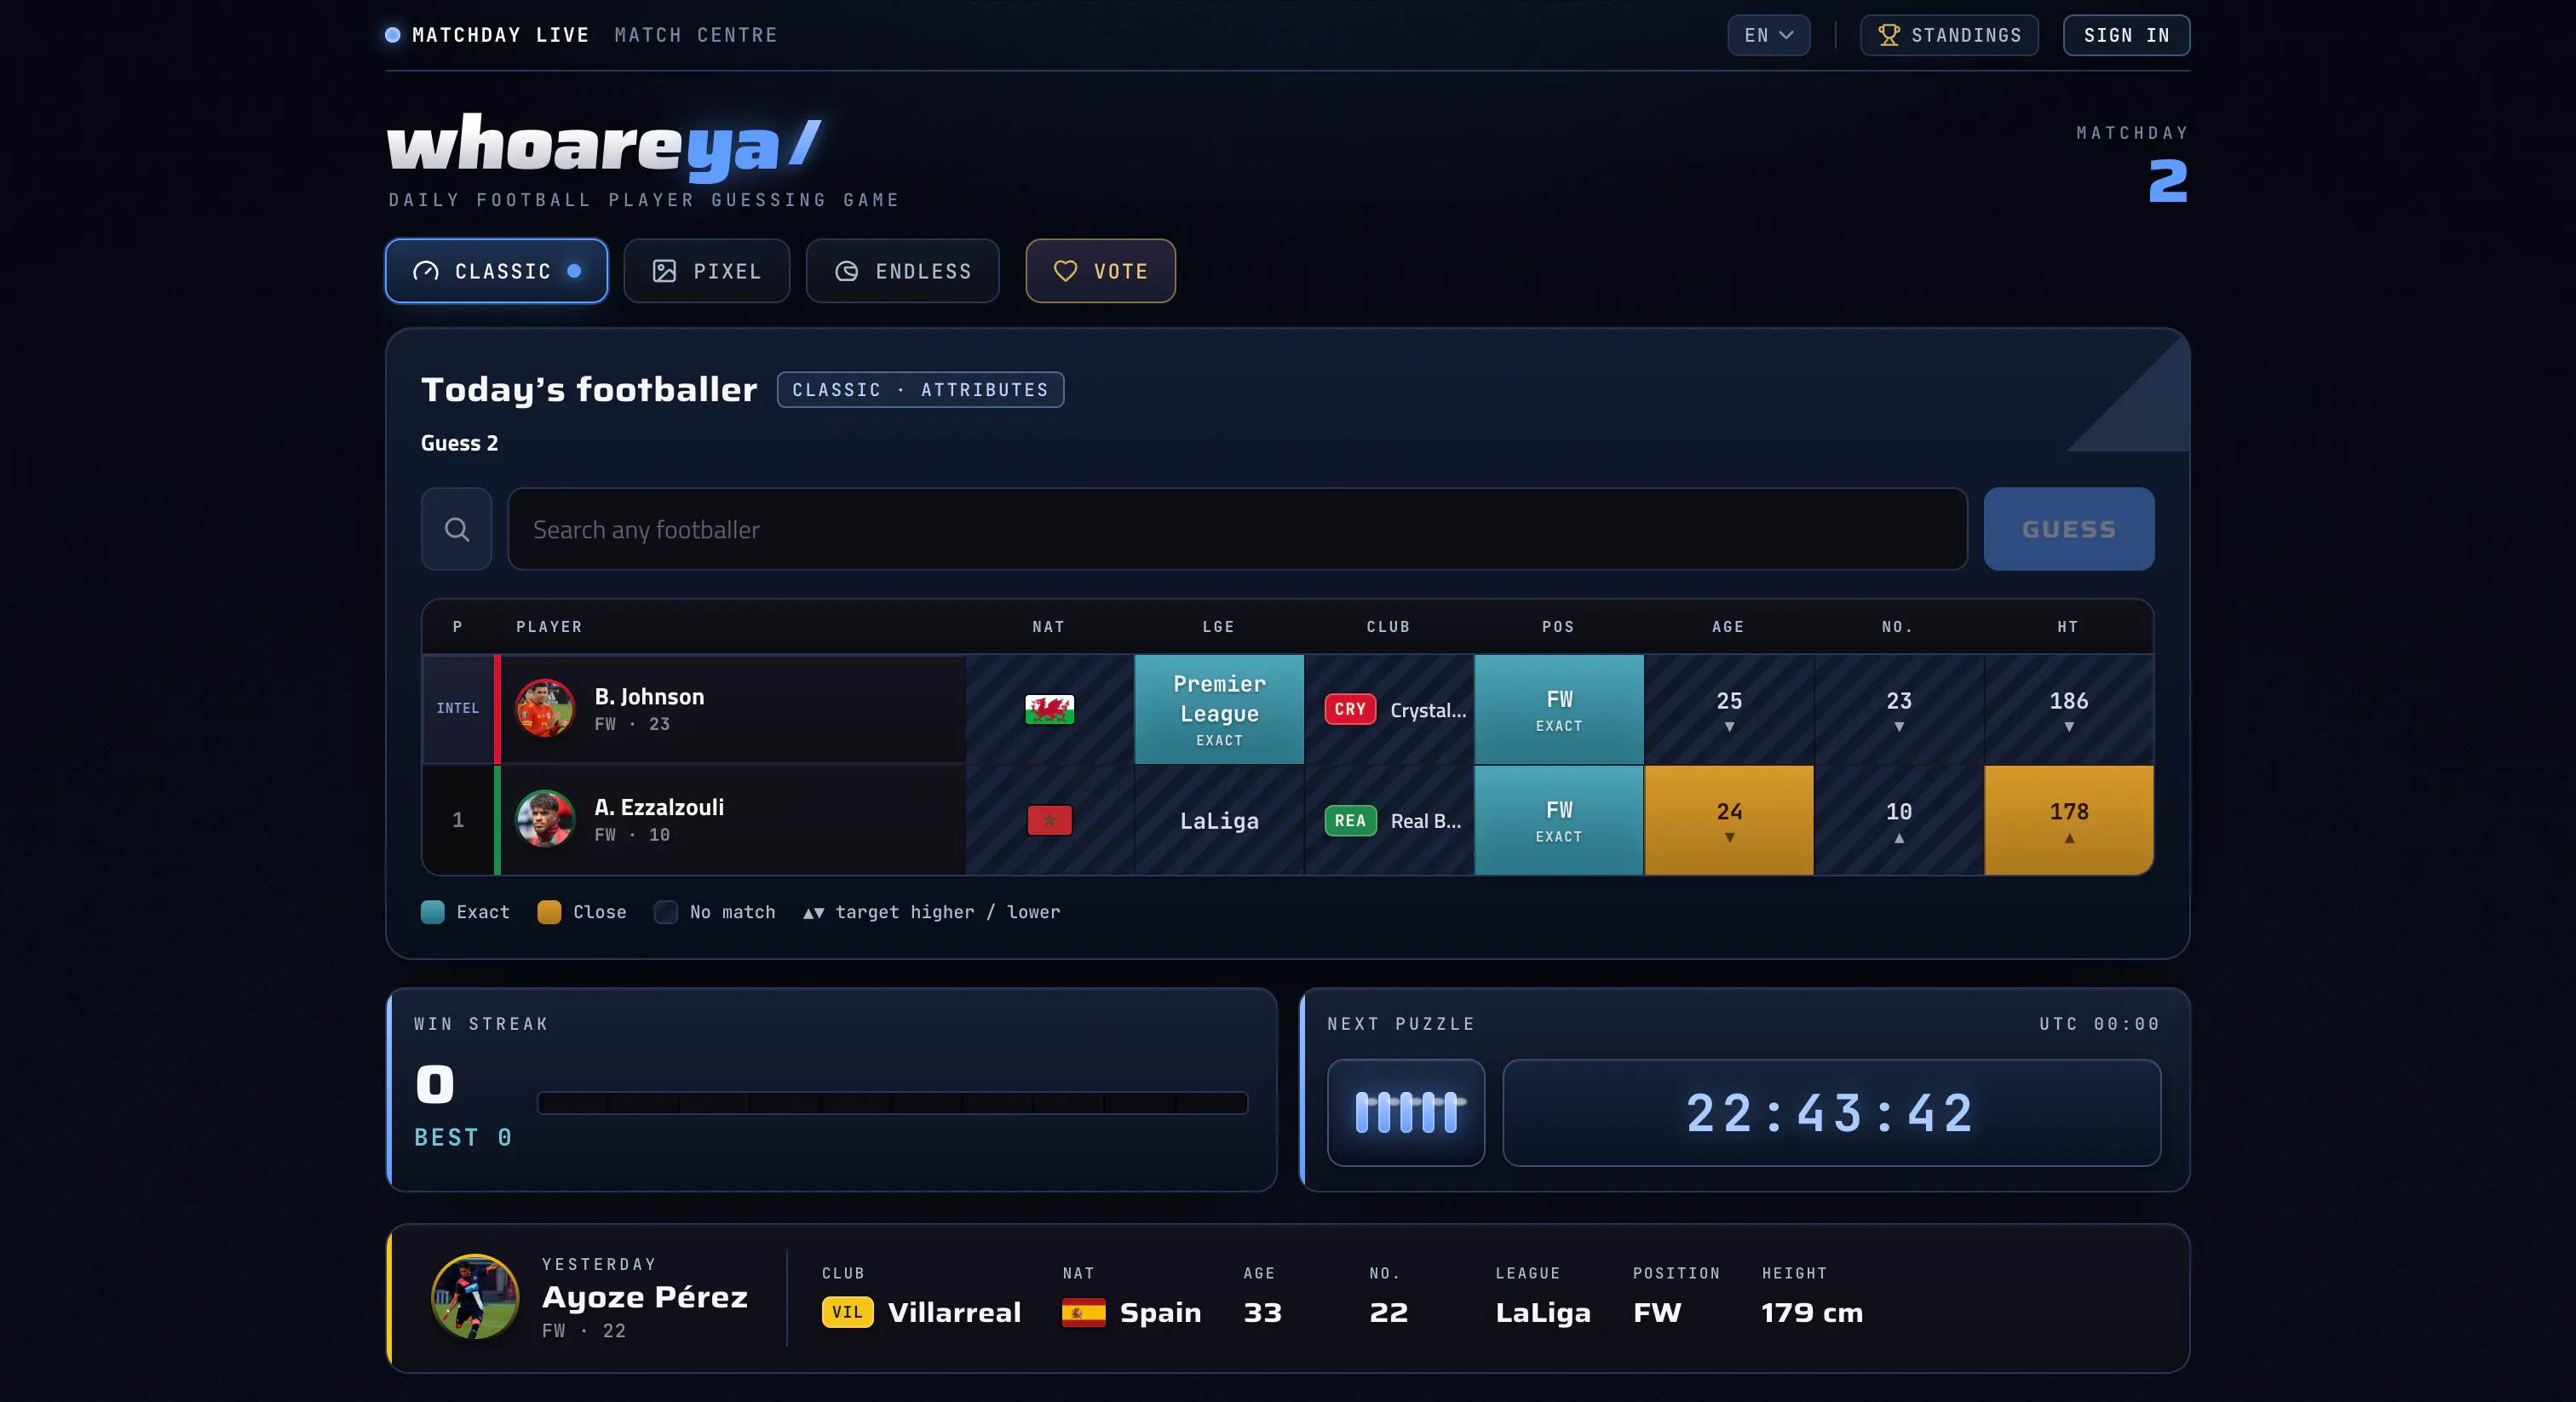
Task: Click the image icon on Pixel tab
Action: [x=664, y=271]
